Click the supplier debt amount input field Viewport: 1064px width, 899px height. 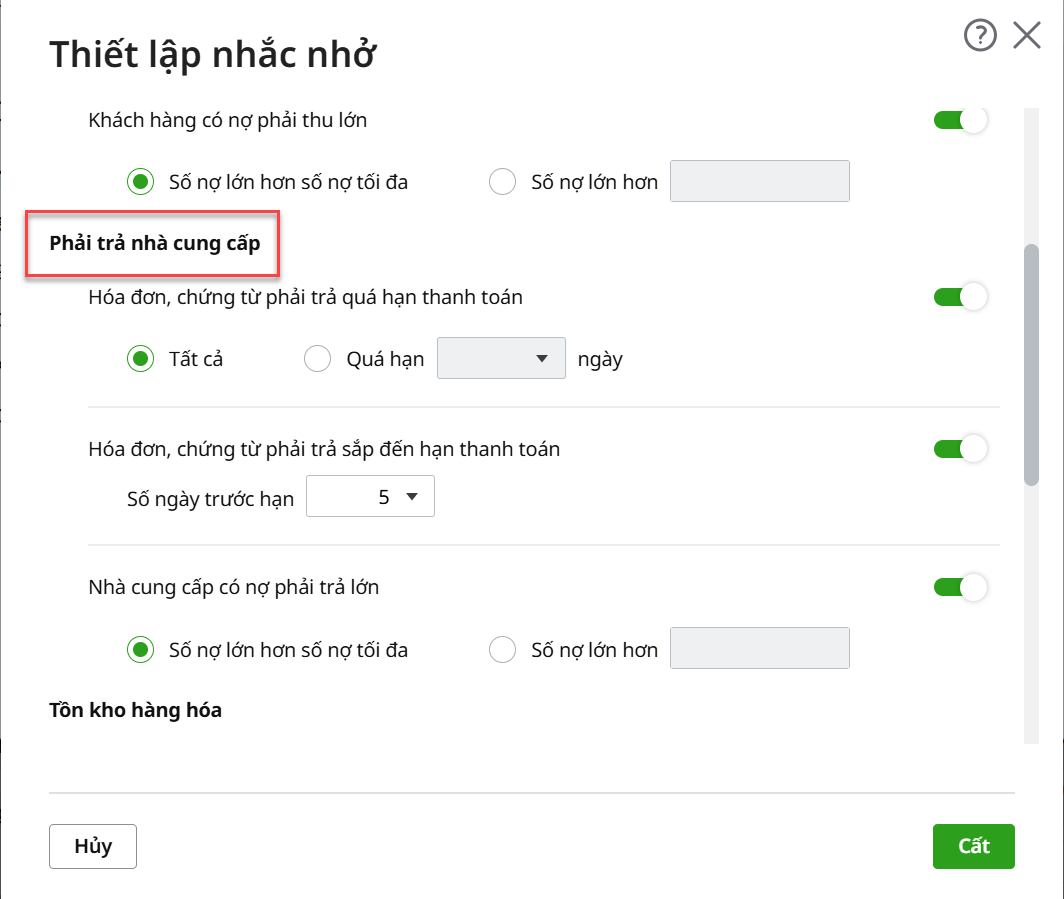(759, 648)
